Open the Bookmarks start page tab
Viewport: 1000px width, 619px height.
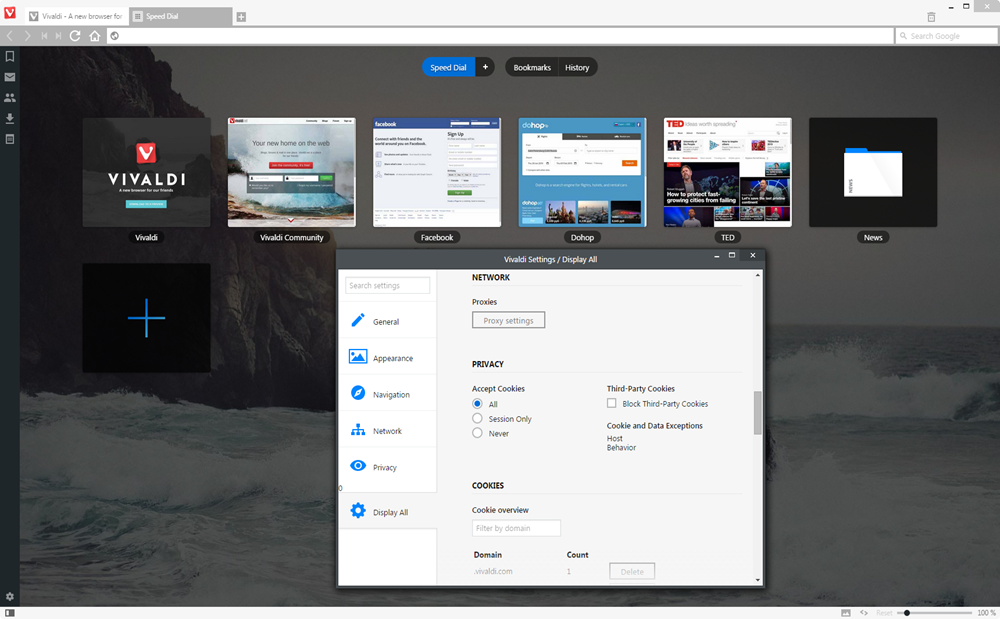(532, 67)
